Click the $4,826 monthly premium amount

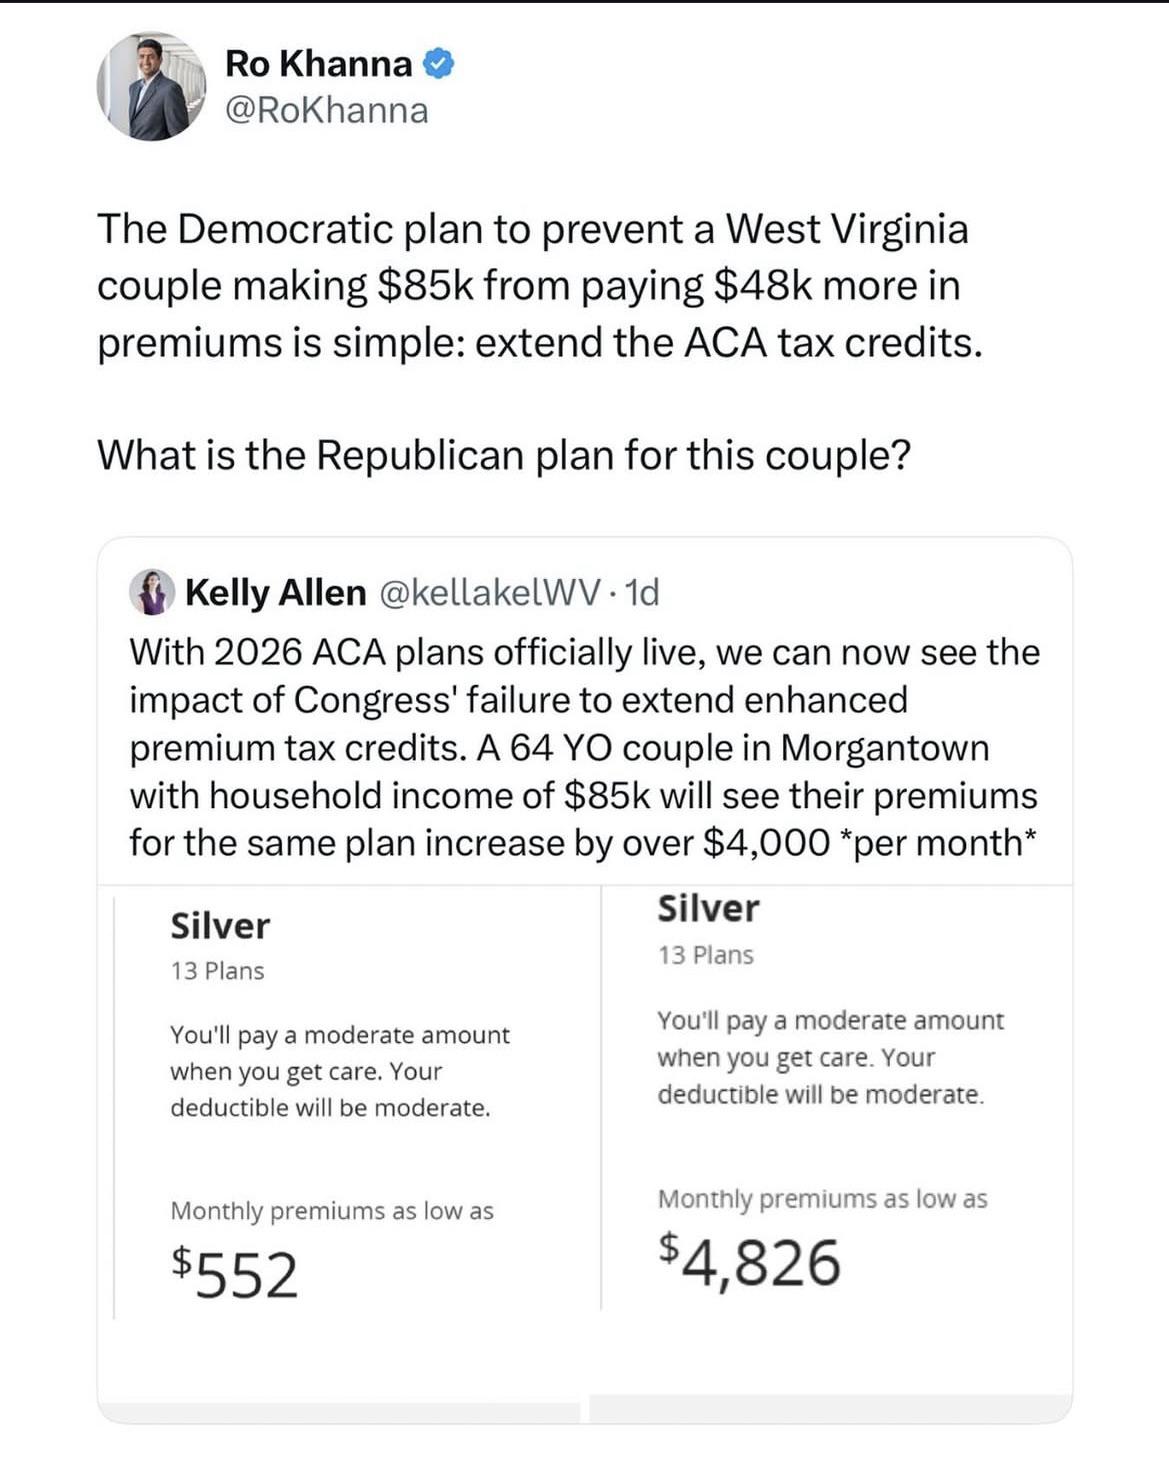[750, 1261]
